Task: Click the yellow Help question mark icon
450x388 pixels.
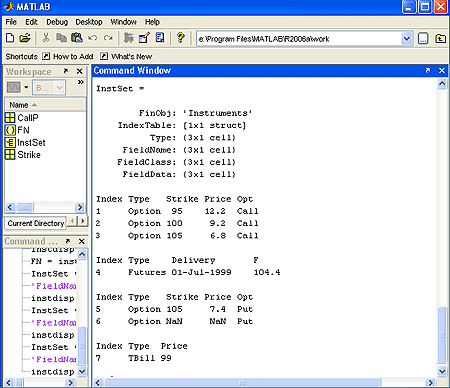Action: pos(180,38)
